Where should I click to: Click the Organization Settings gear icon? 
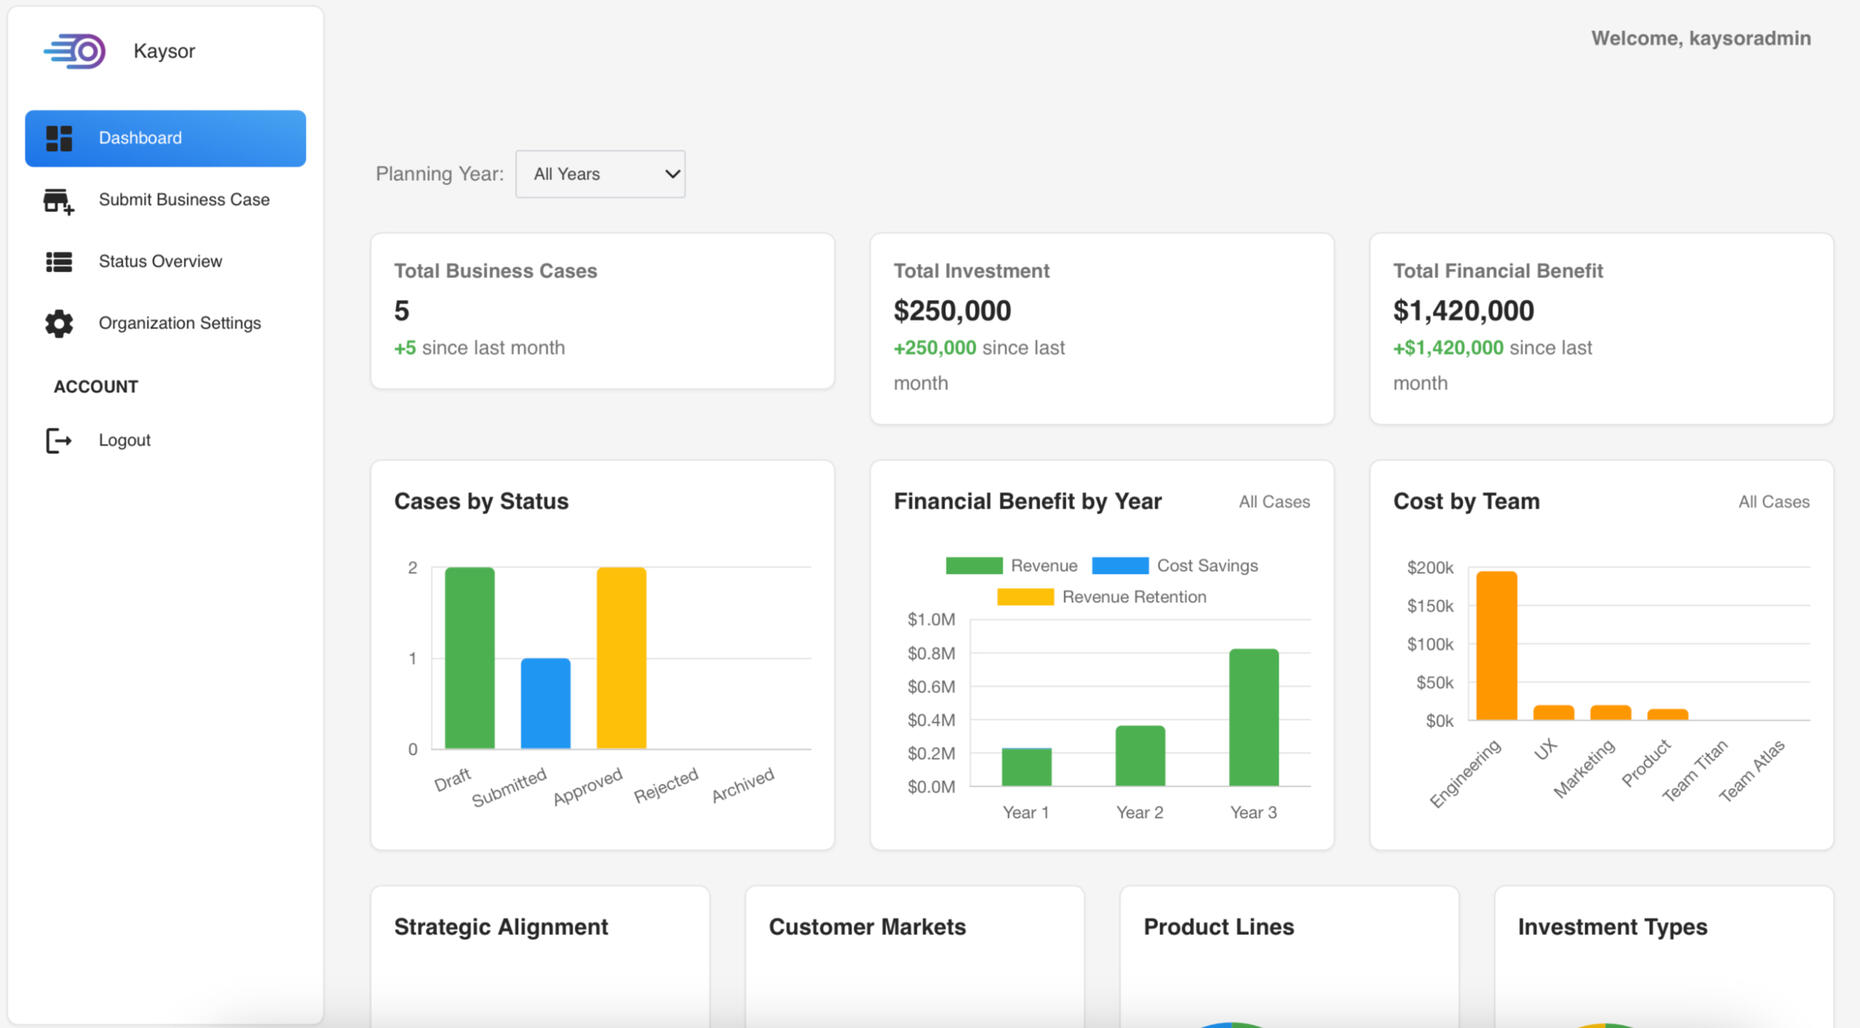[x=59, y=324]
